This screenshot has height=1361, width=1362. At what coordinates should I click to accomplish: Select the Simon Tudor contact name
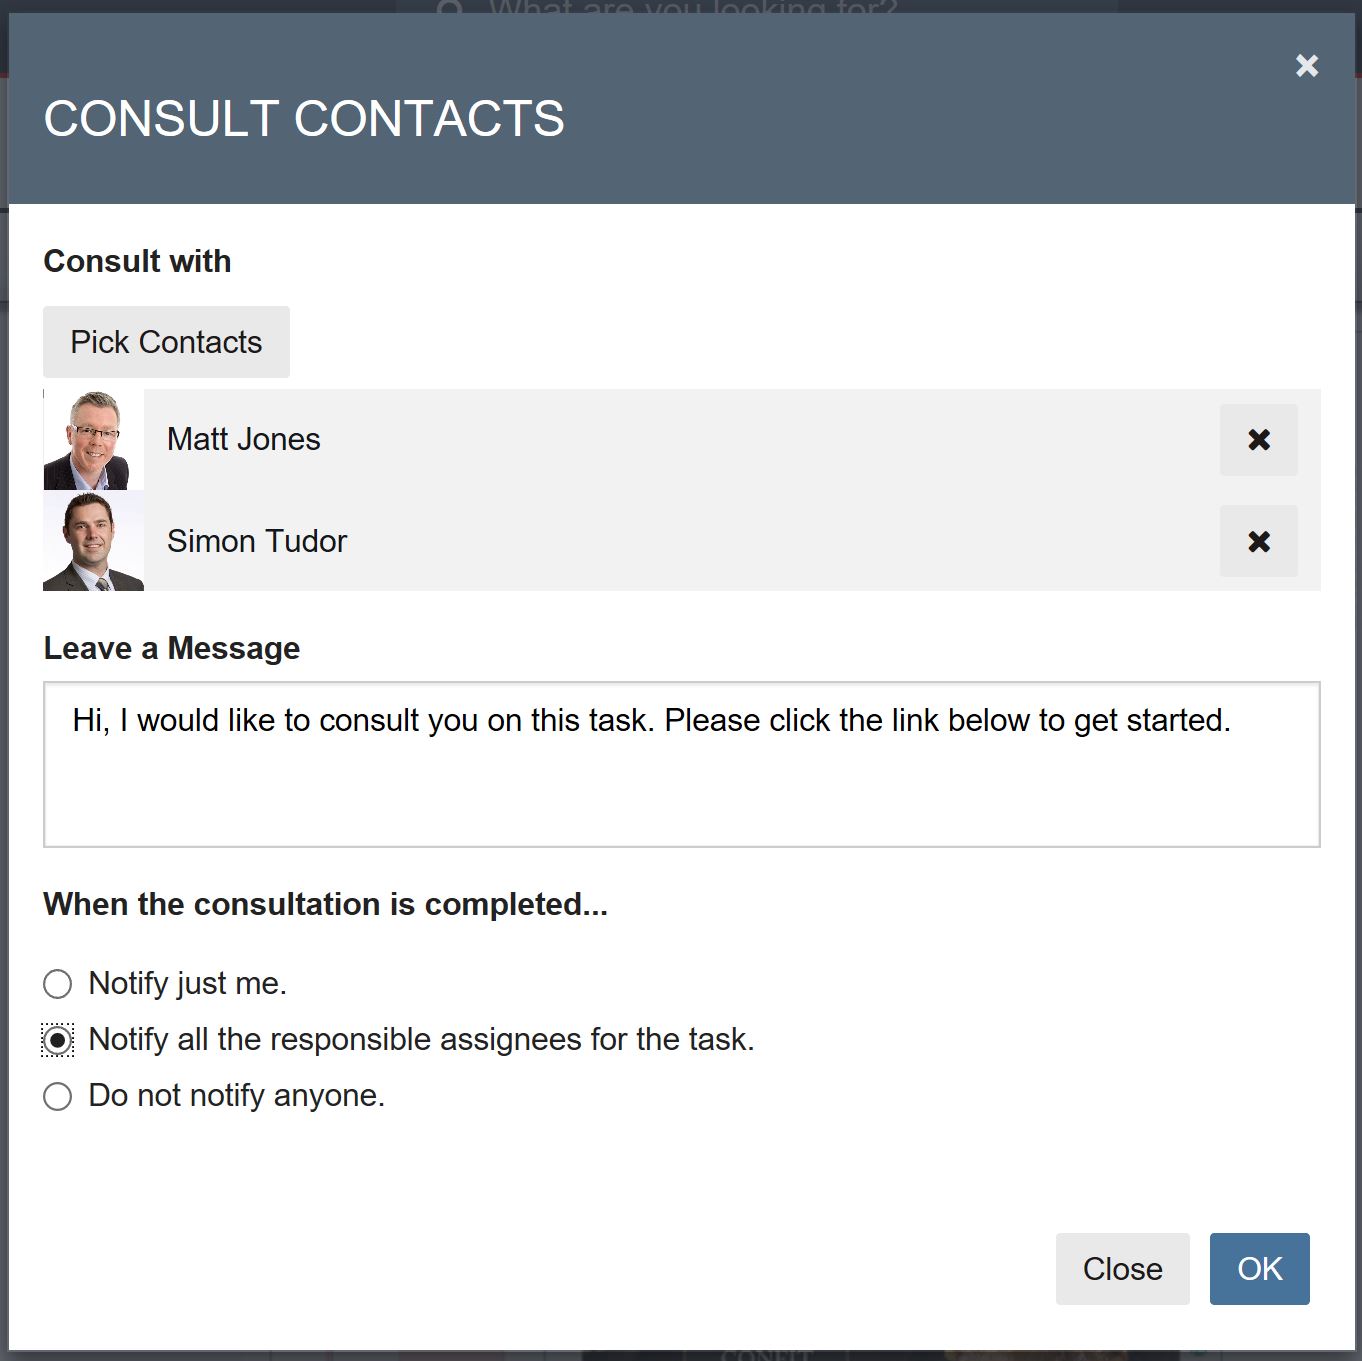point(256,541)
